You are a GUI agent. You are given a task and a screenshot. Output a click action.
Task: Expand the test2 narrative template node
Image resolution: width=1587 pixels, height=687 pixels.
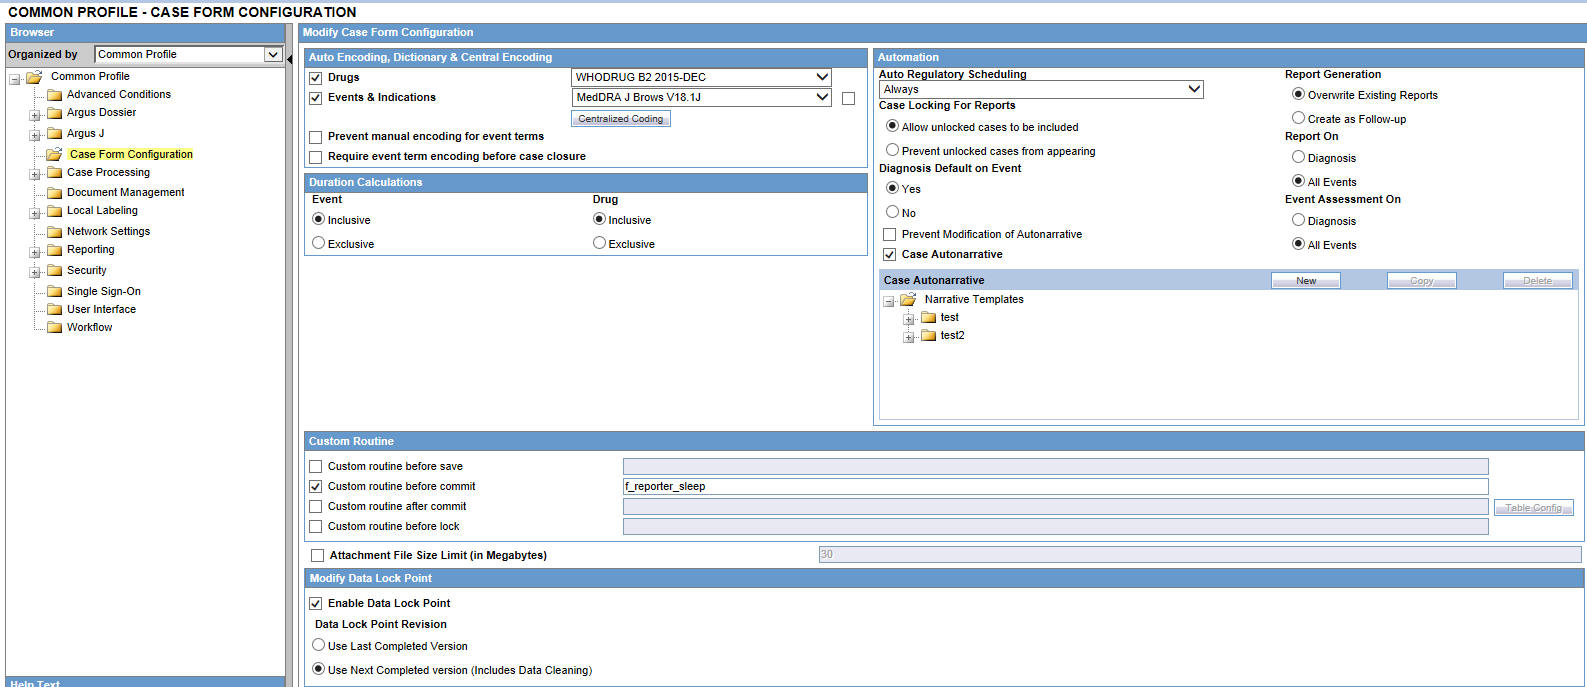click(909, 338)
